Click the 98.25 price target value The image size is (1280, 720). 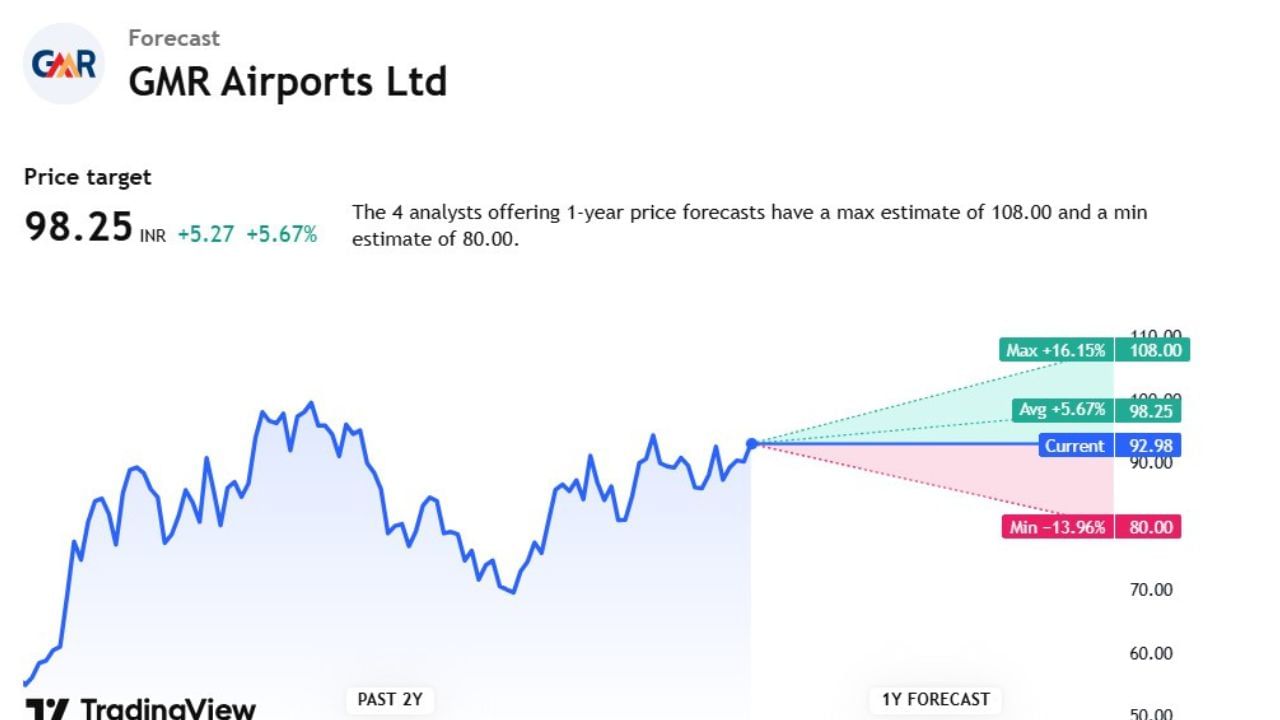click(78, 228)
